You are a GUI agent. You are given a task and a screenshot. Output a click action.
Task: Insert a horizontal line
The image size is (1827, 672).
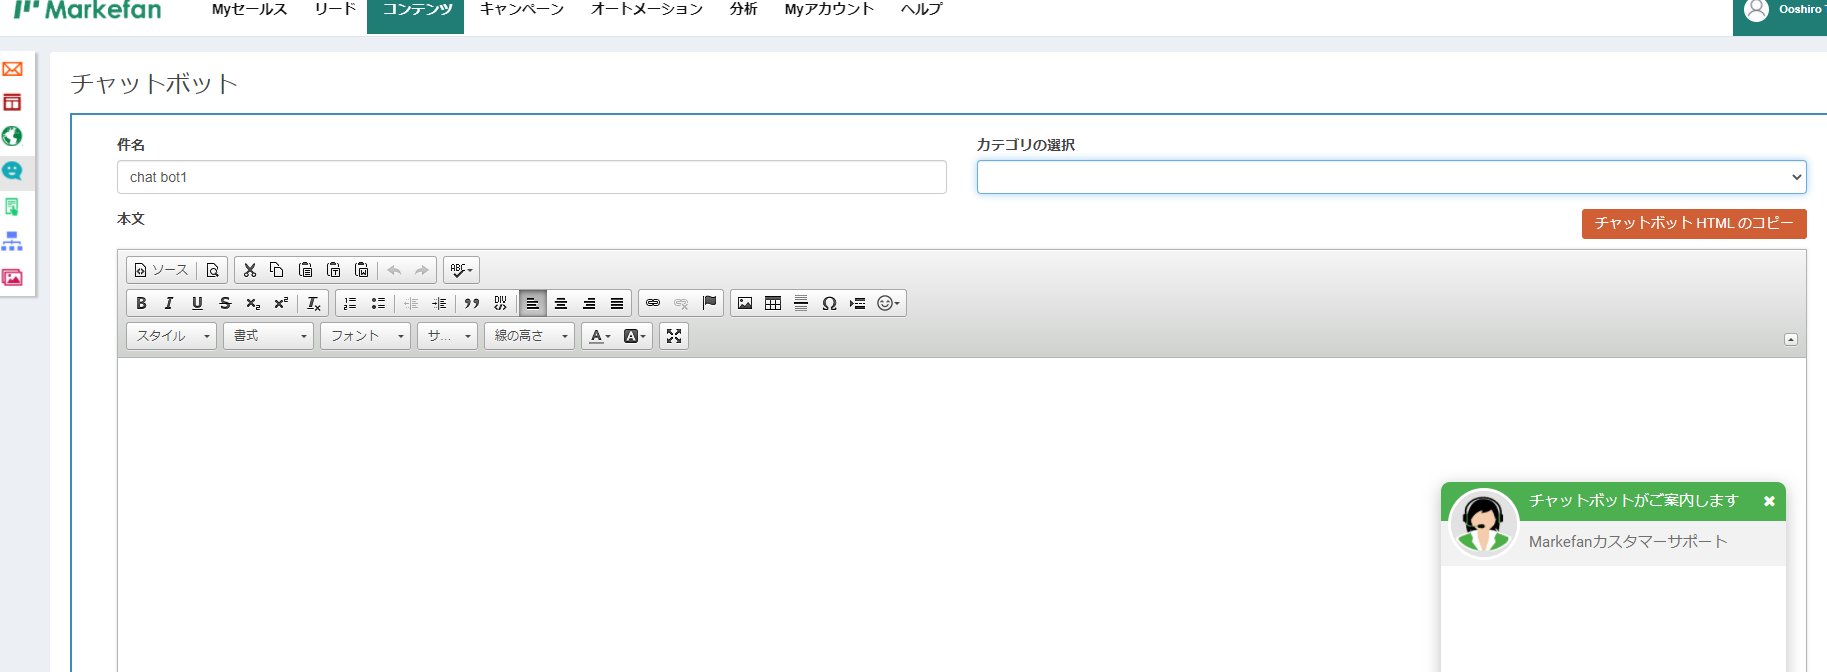(x=801, y=303)
